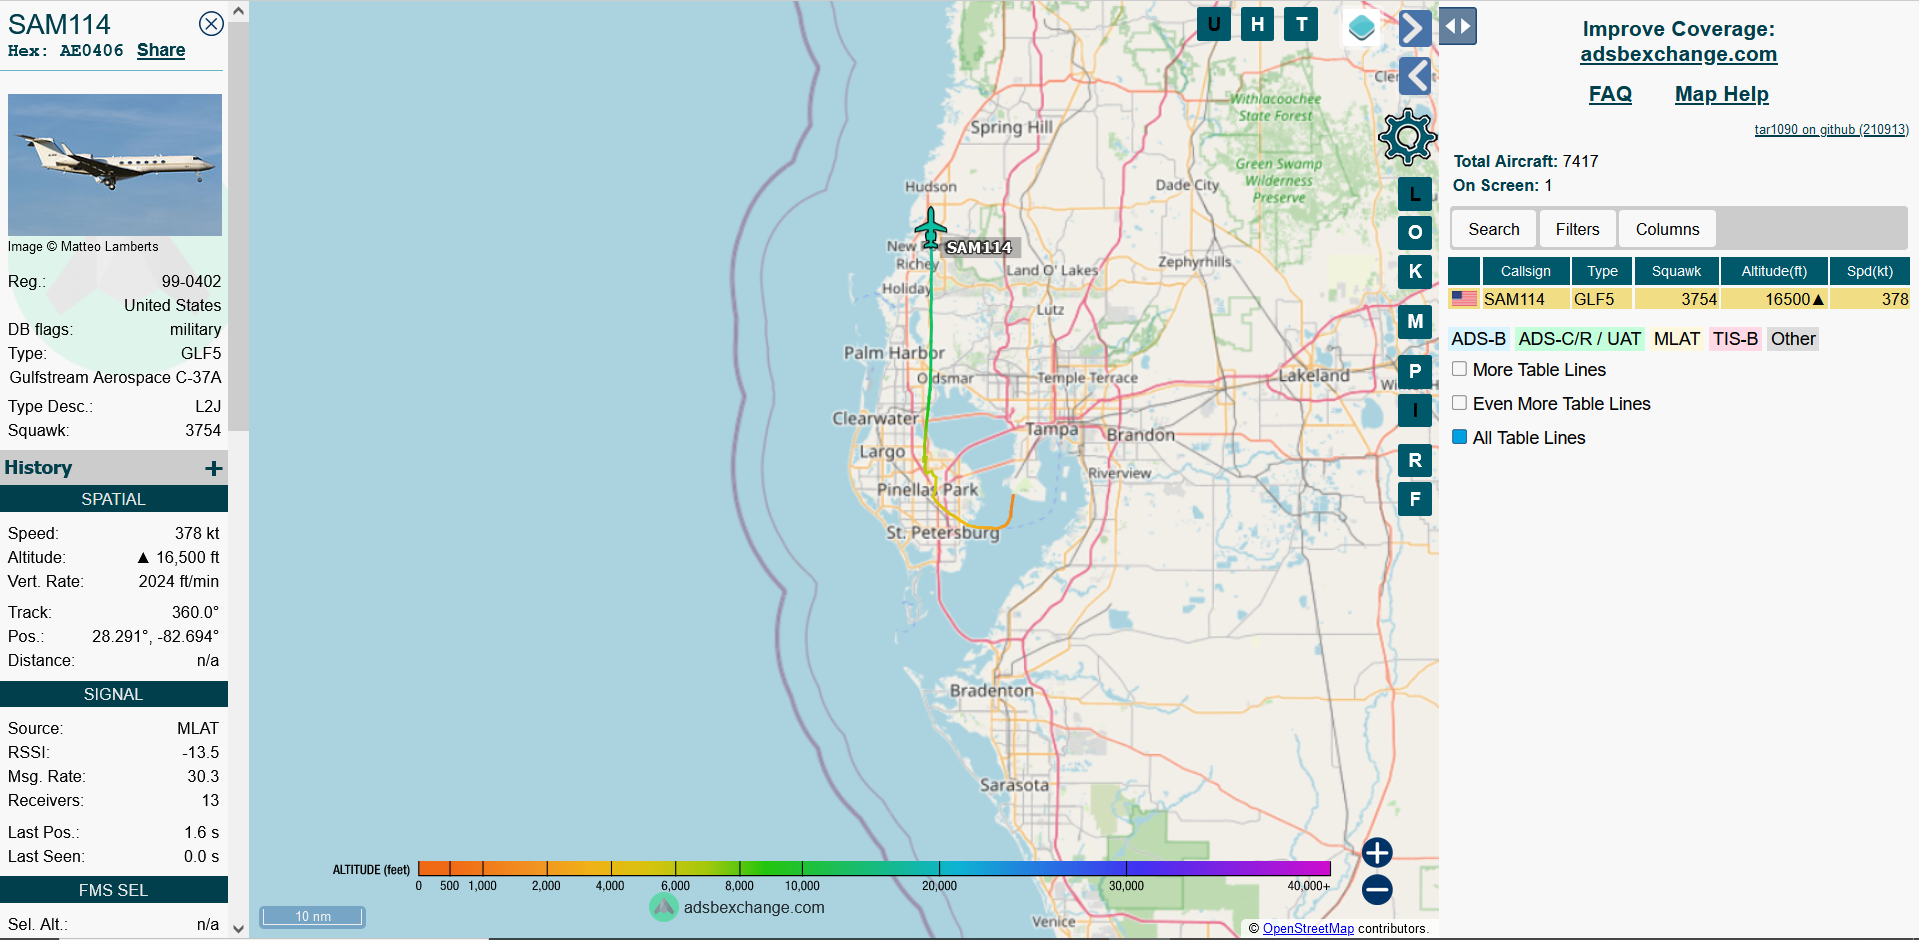This screenshot has height=940, width=1919.
Task: Open tar1090 on github link
Action: pyautogui.click(x=1831, y=129)
